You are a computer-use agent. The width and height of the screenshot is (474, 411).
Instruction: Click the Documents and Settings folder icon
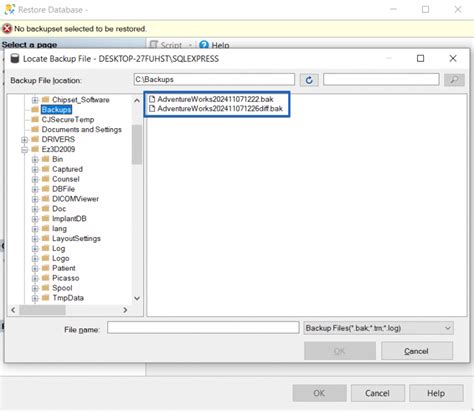click(x=35, y=129)
